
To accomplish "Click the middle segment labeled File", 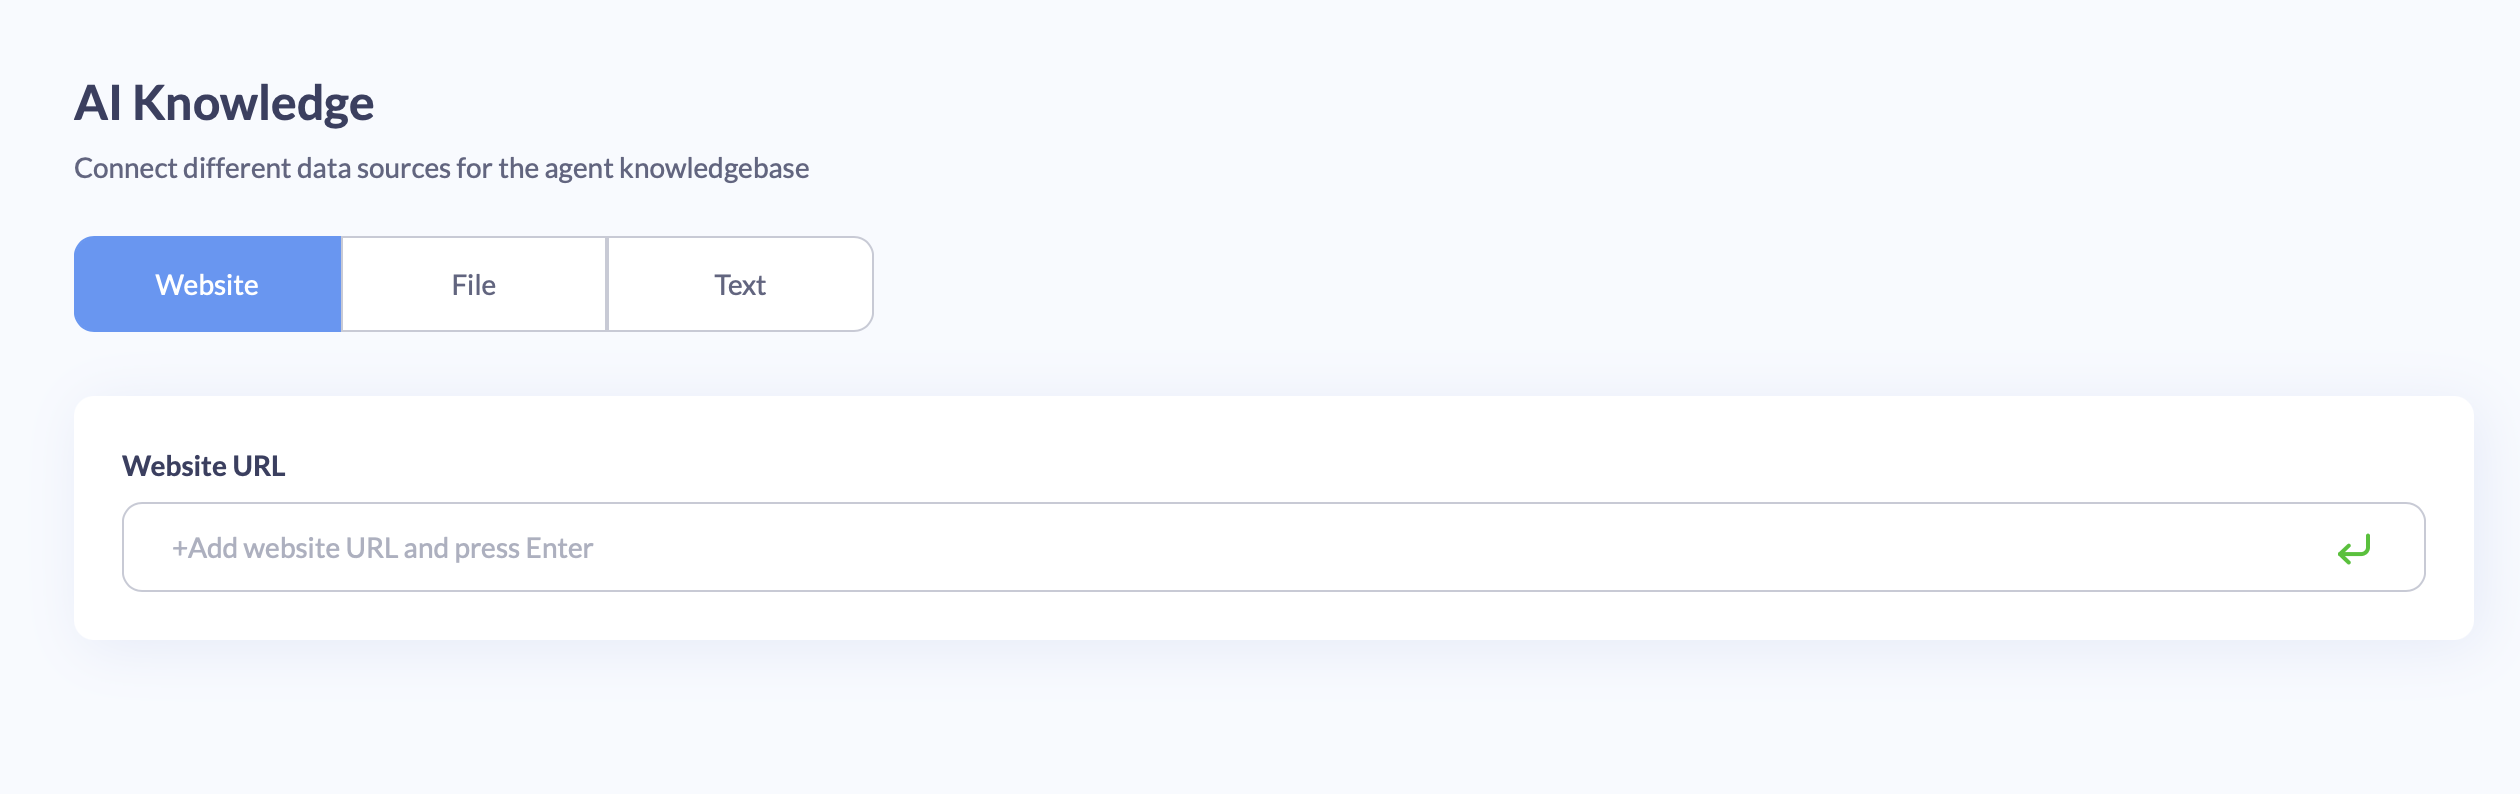I will [474, 284].
